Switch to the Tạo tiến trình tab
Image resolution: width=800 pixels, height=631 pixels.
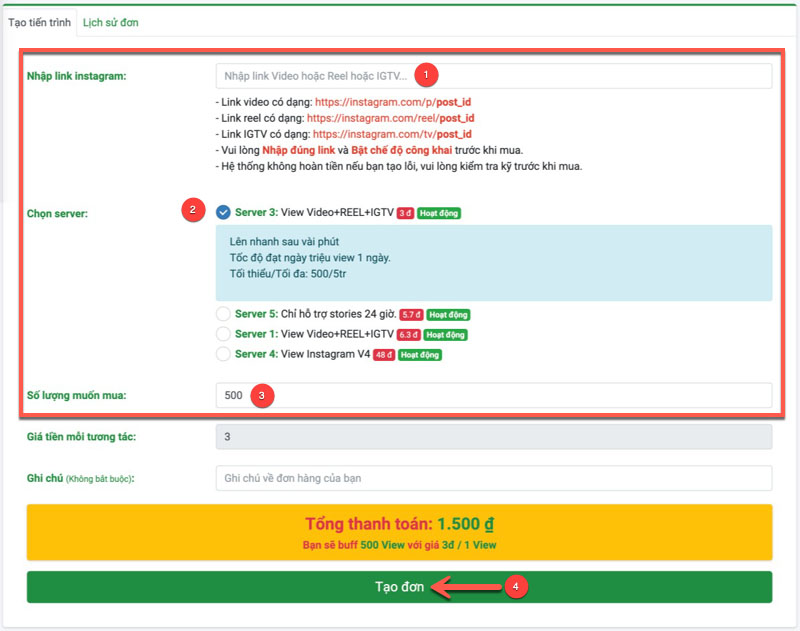coord(39,22)
